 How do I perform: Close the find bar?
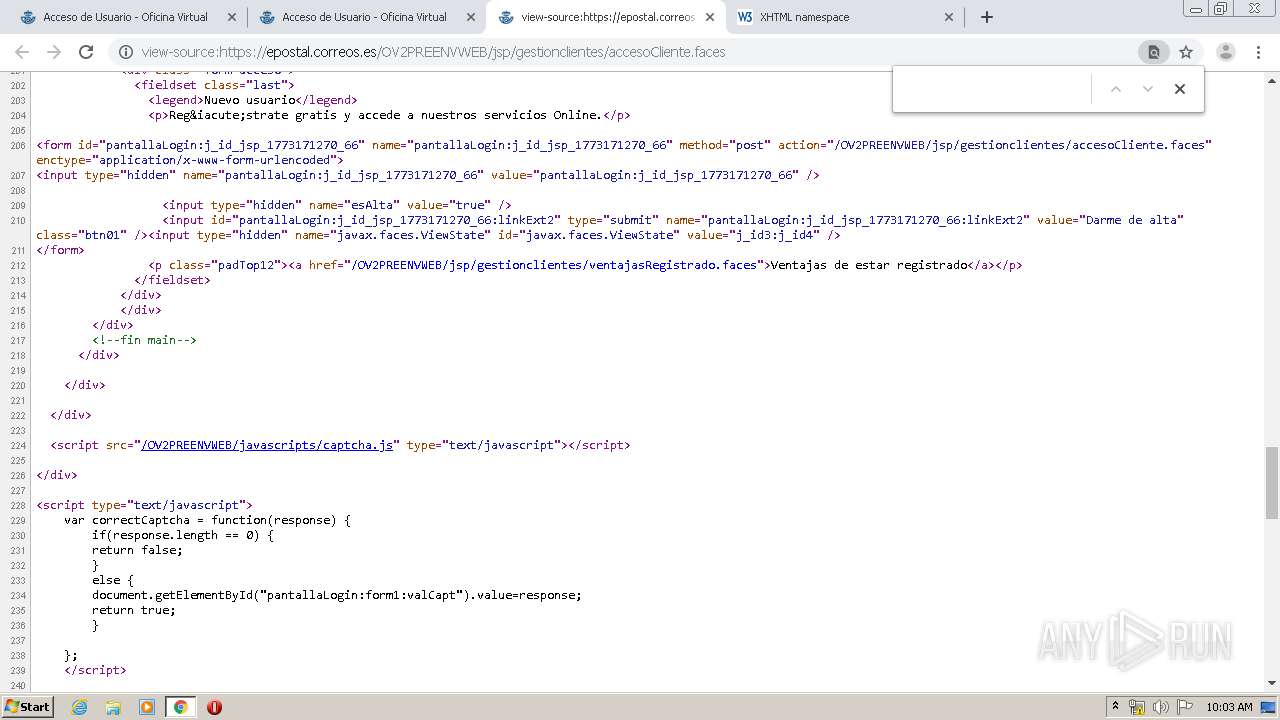[1180, 89]
